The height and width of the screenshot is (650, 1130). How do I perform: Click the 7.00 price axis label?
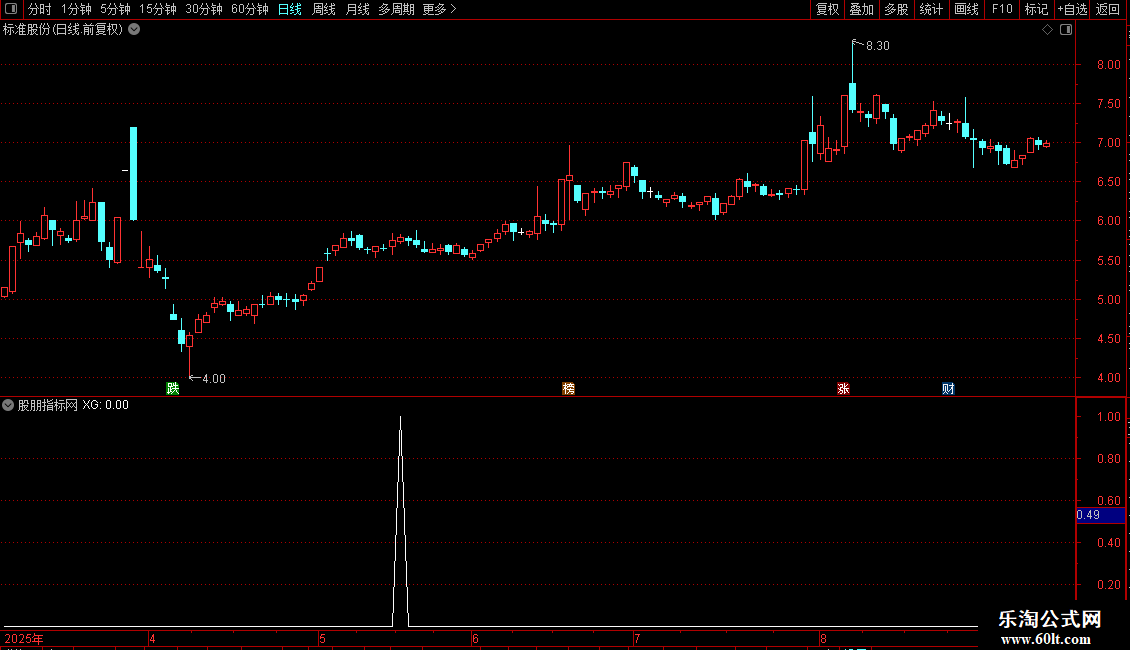(1108, 143)
